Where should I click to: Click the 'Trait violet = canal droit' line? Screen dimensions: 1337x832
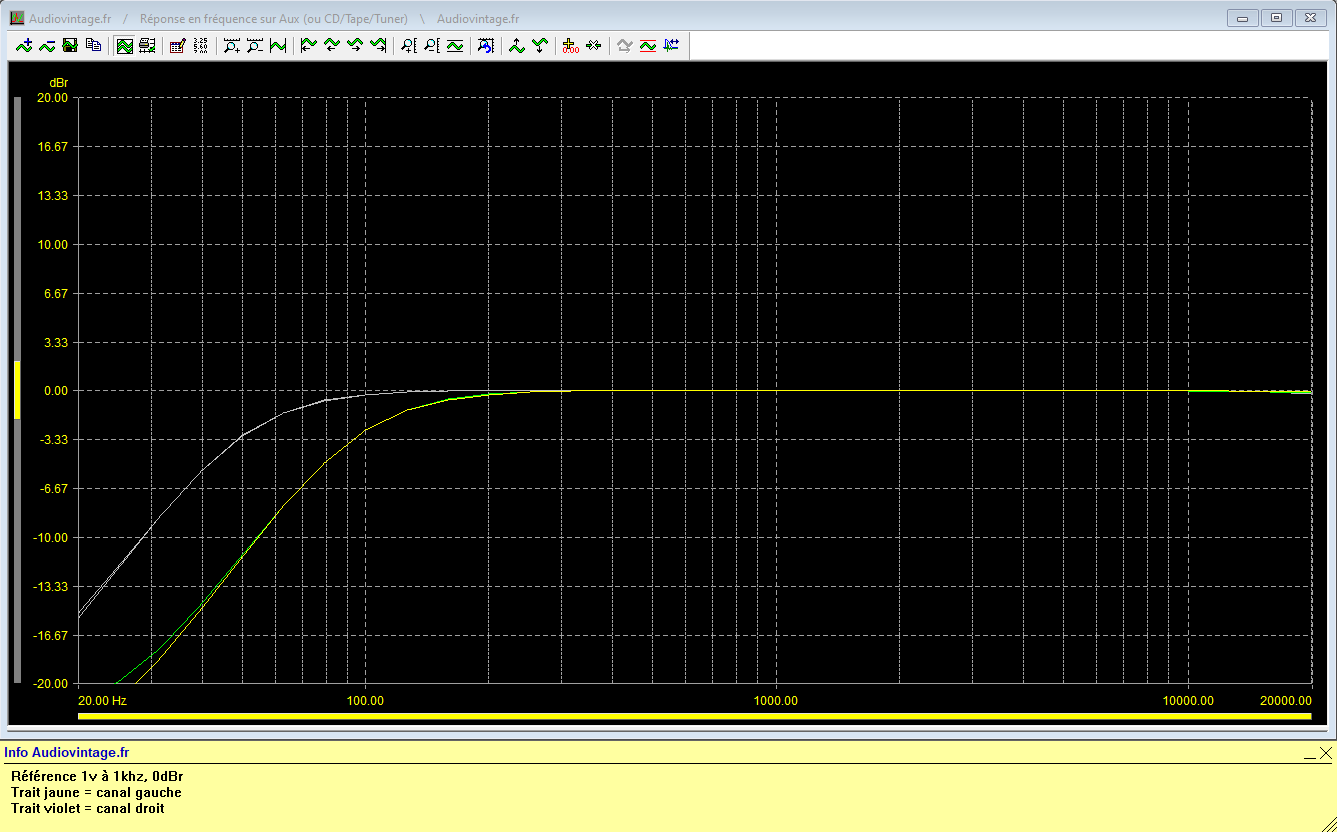pos(88,808)
